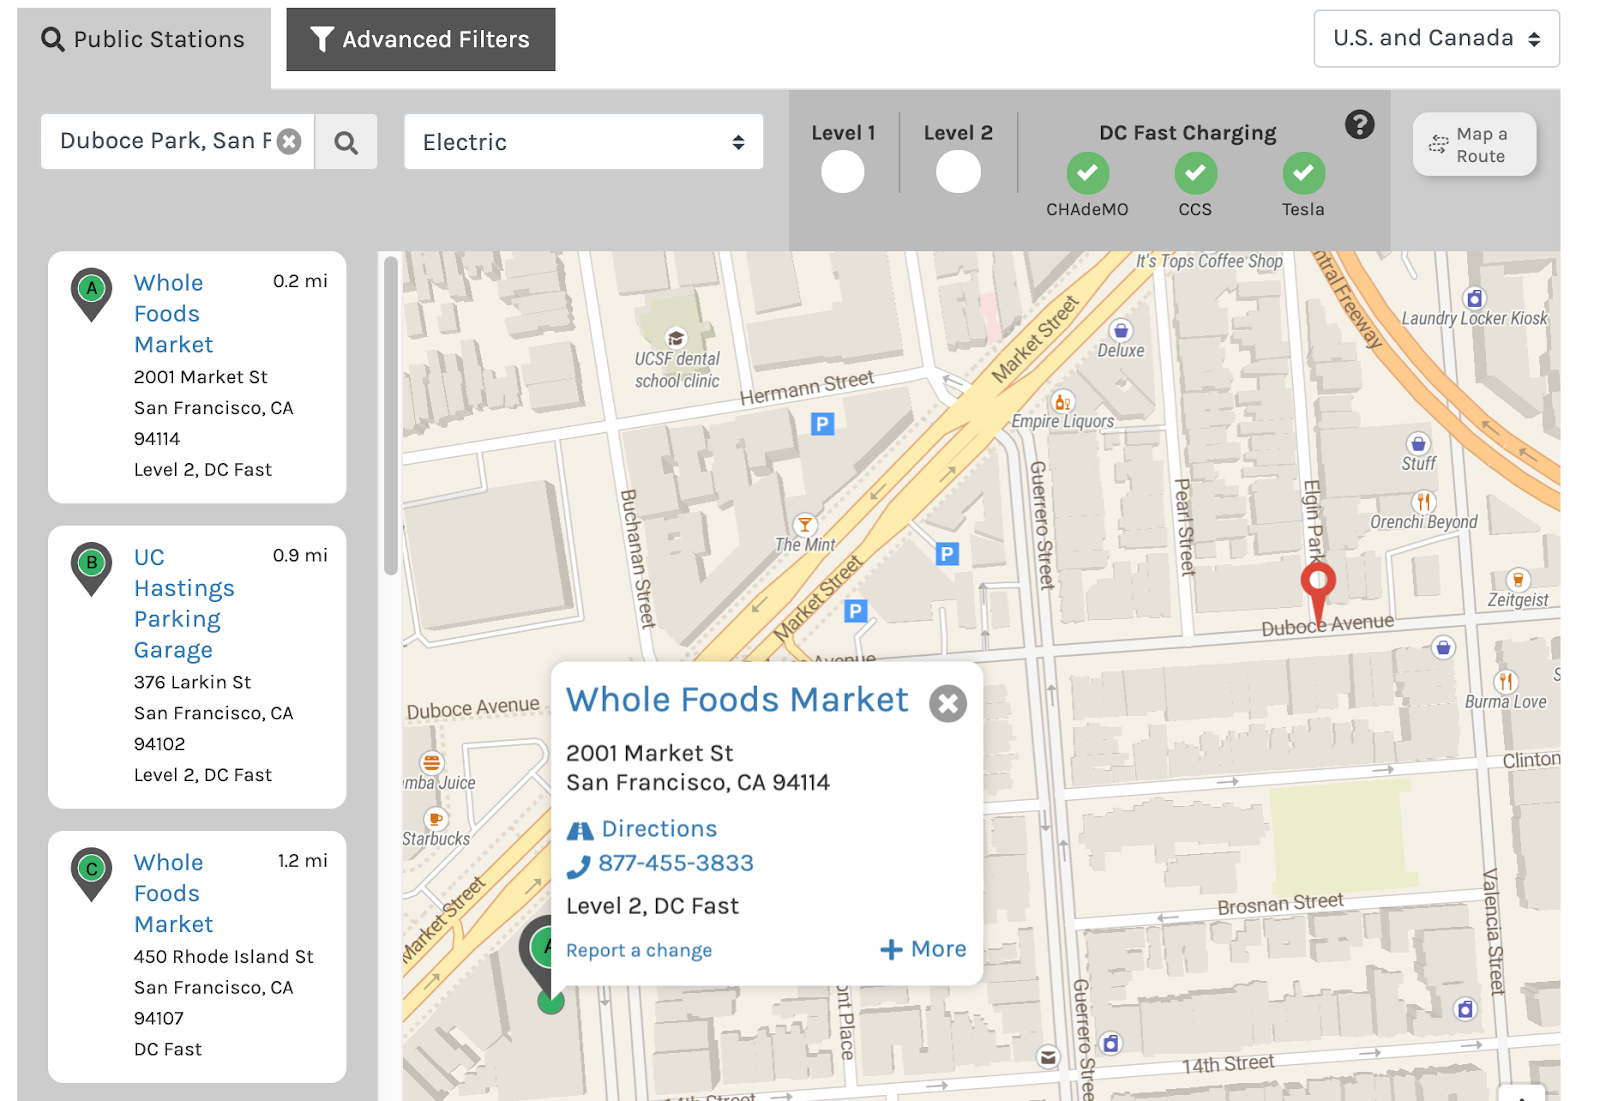Click the station list scrollbar
This screenshot has width=1600, height=1101.
coord(391,416)
